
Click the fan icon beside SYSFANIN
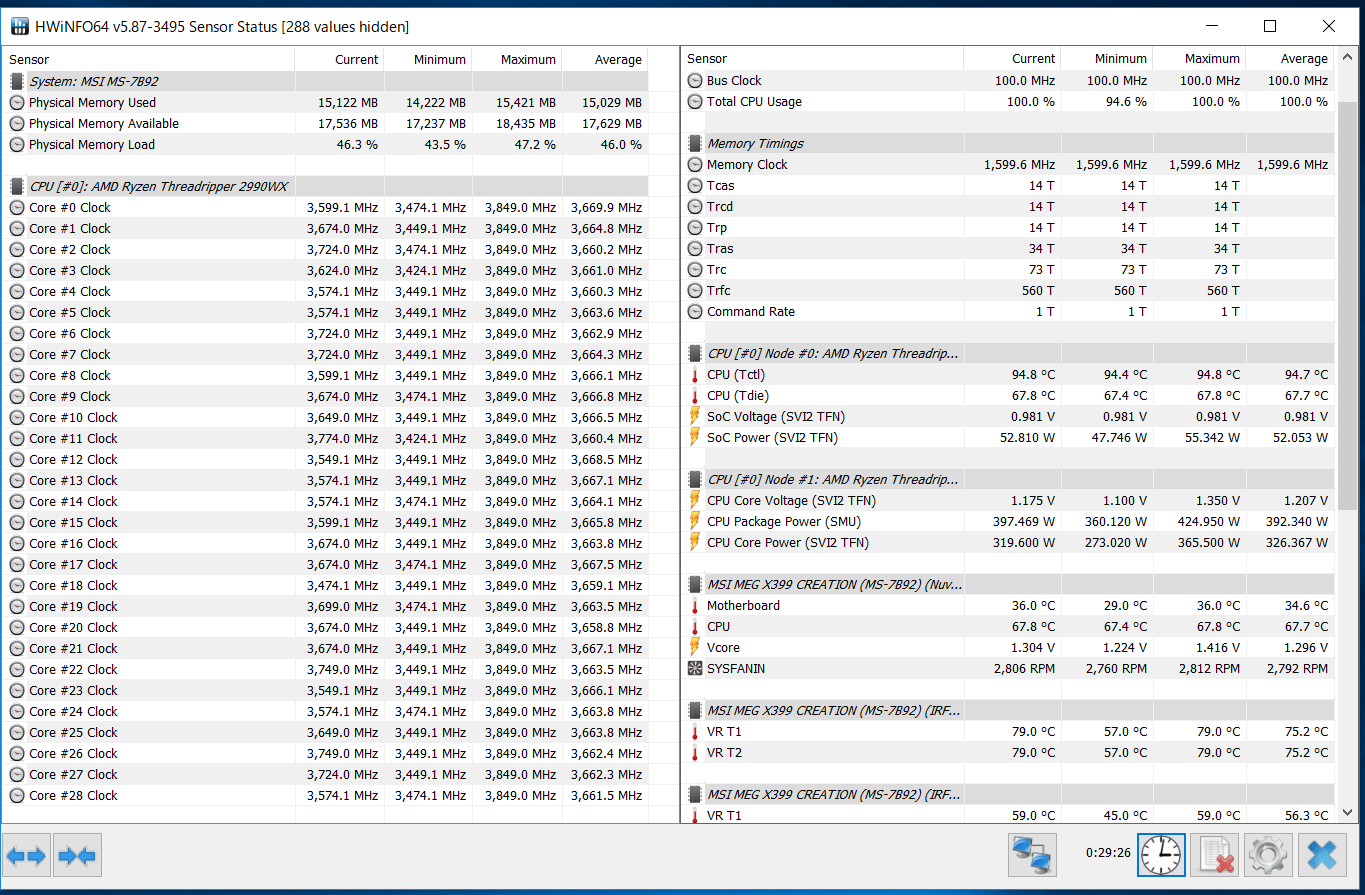click(695, 669)
